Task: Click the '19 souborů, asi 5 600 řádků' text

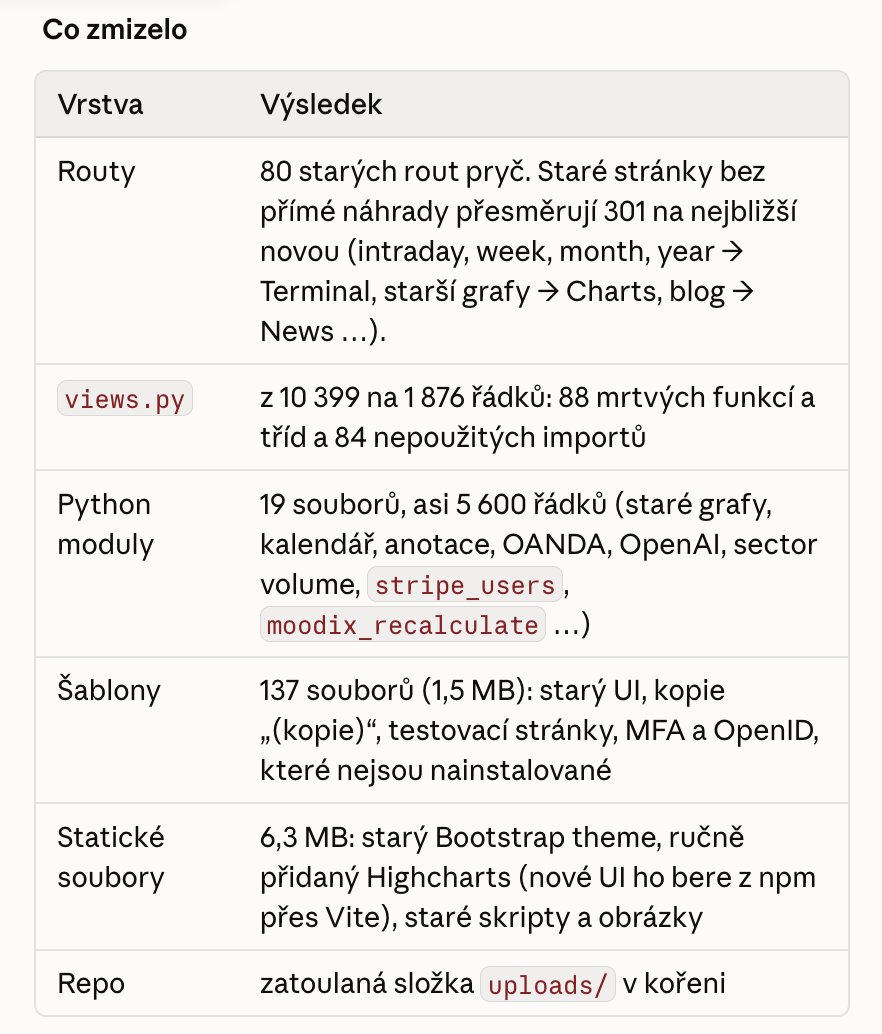Action: pos(433,504)
